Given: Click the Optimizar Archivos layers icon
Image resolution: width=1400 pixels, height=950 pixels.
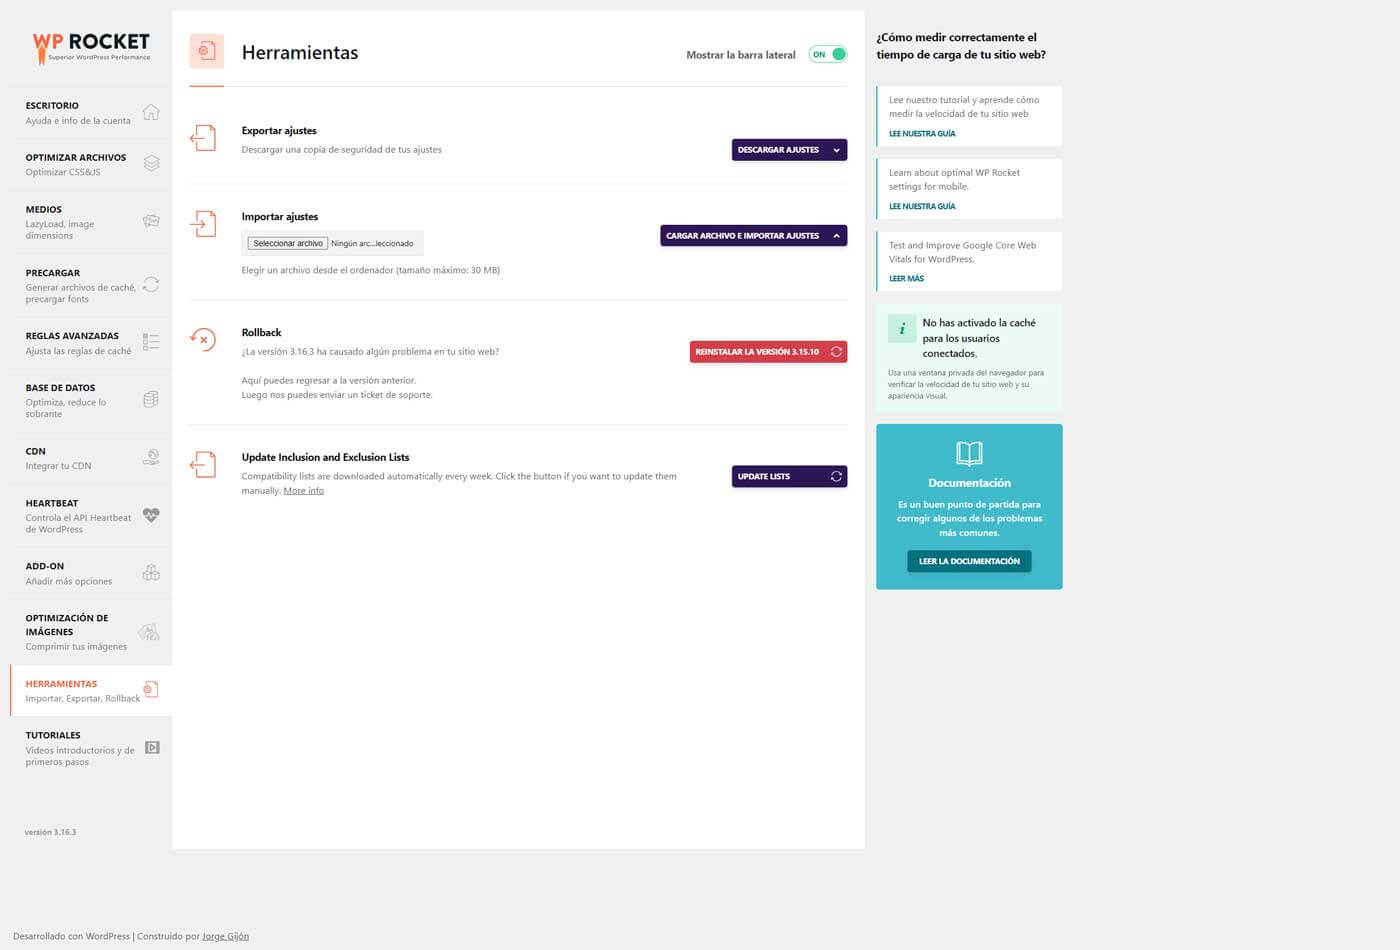Looking at the screenshot, I should coord(151,163).
